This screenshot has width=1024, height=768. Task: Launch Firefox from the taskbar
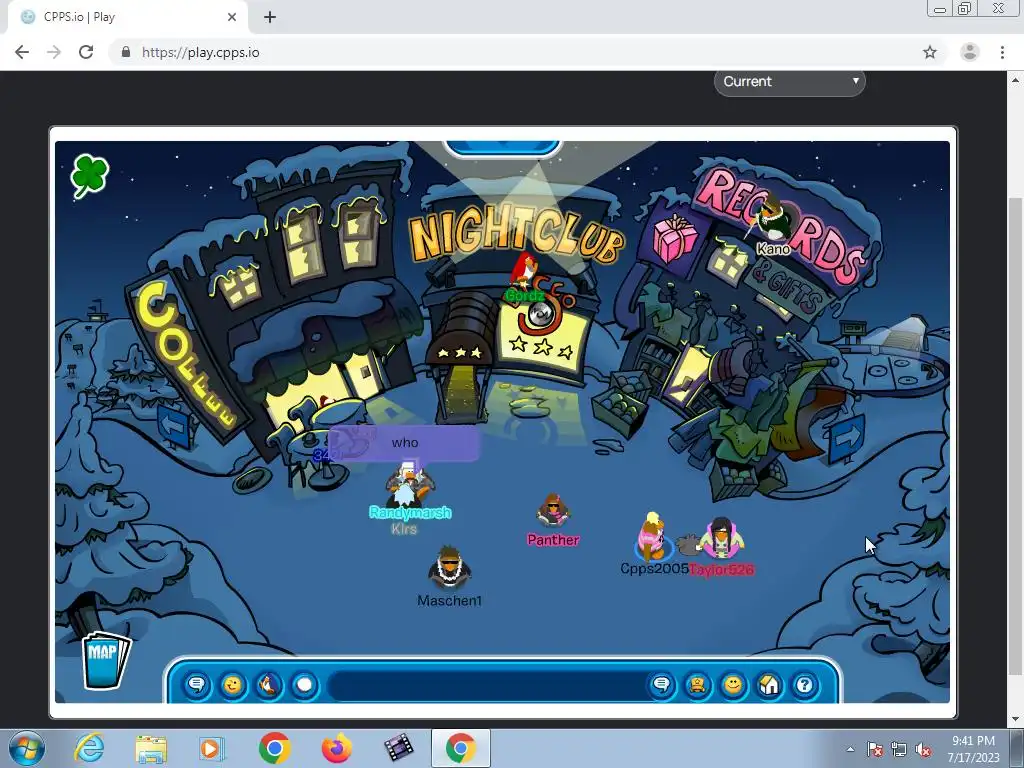pyautogui.click(x=336, y=748)
